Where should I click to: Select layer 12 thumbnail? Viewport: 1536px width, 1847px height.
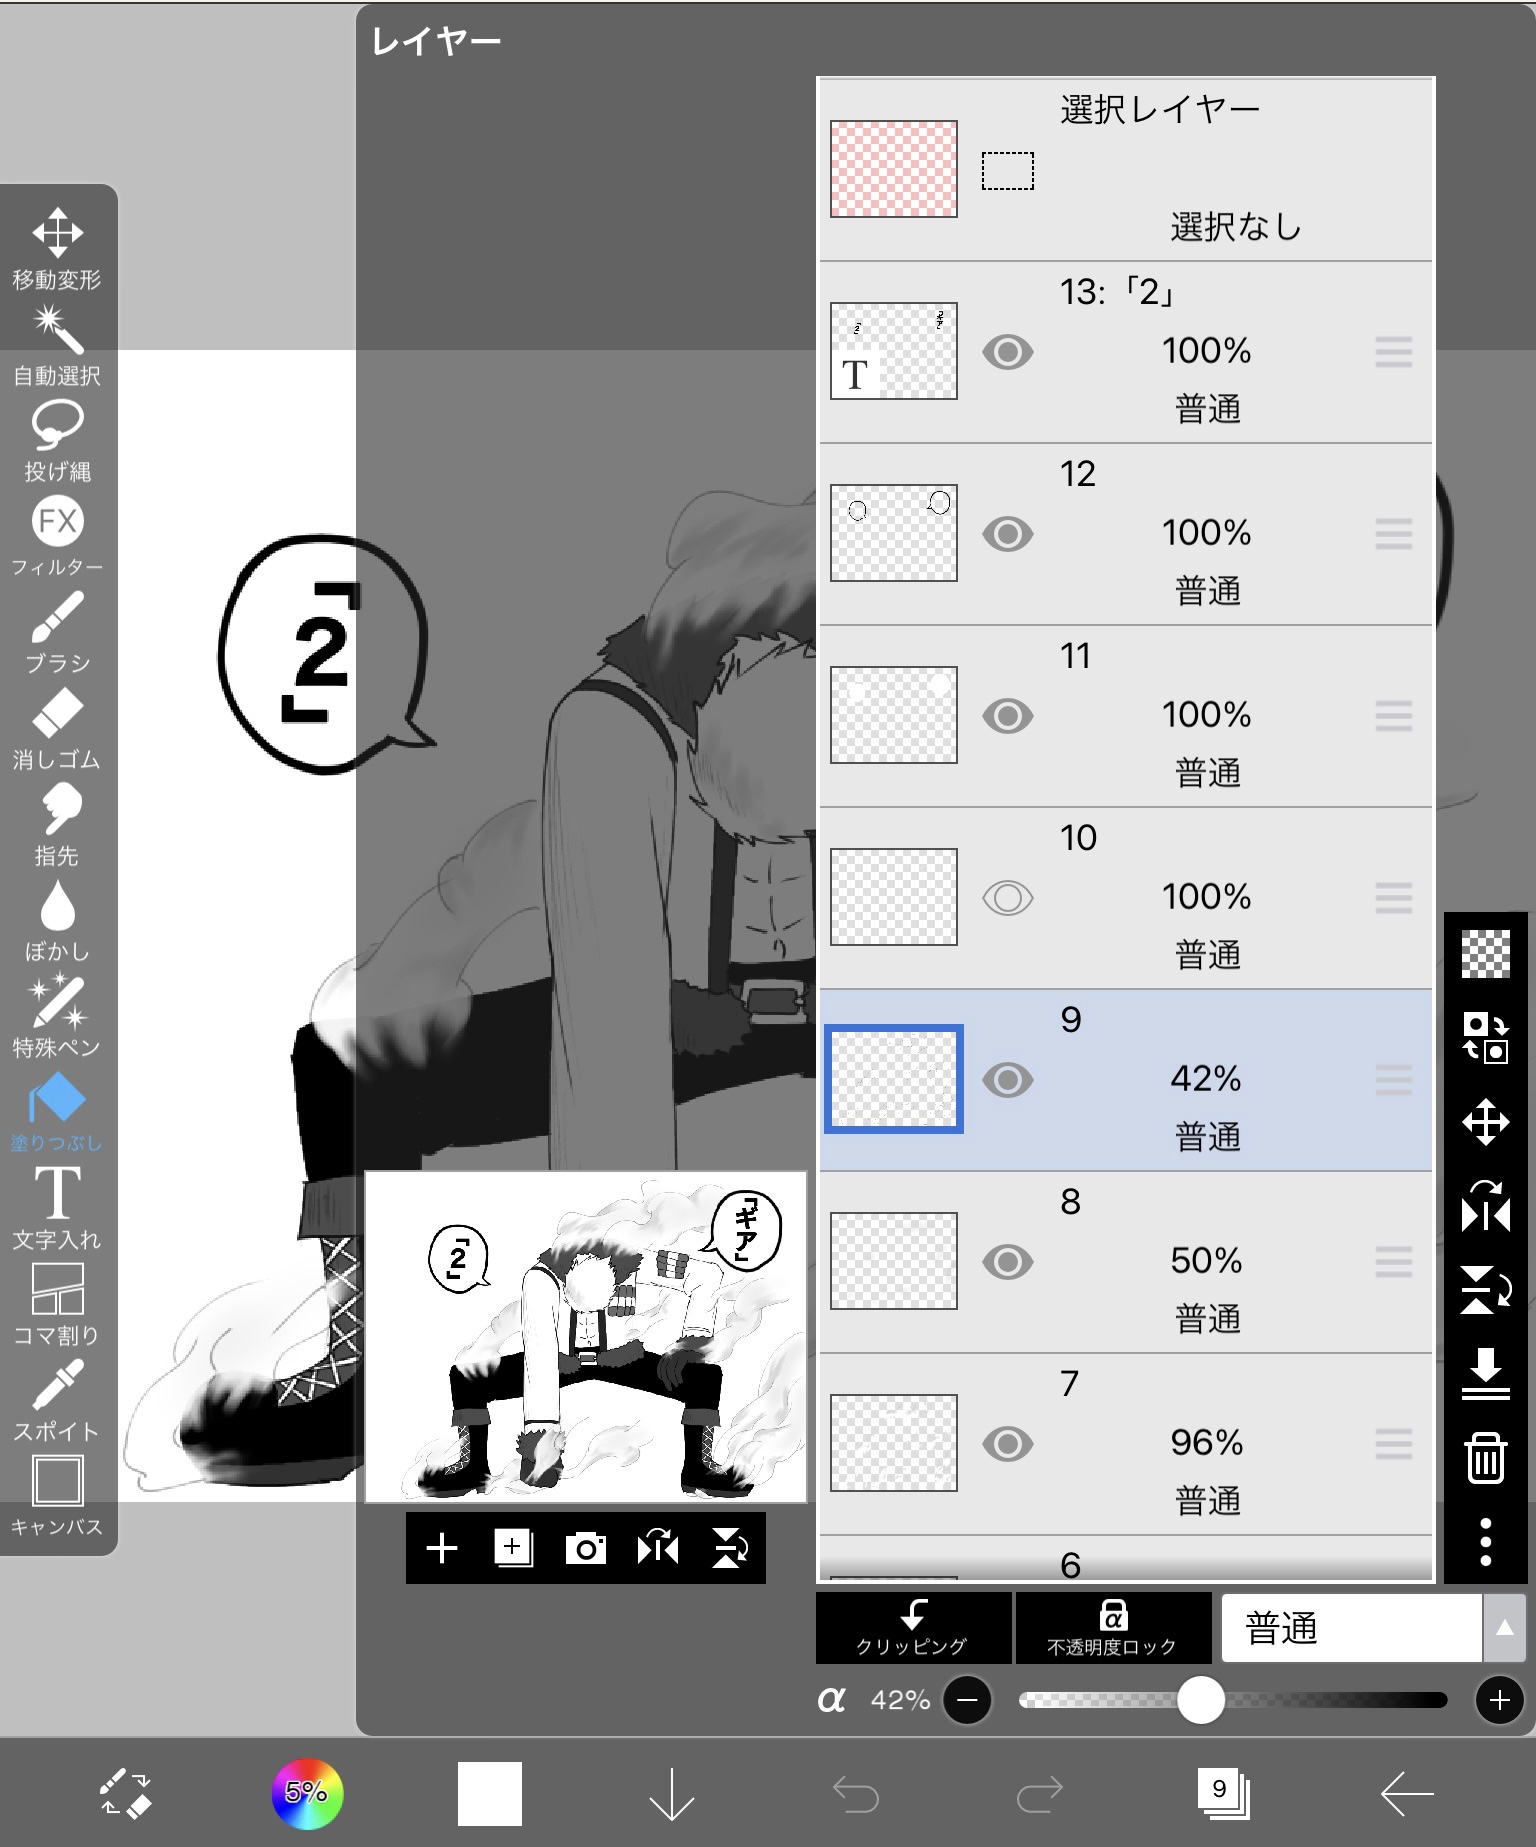(894, 533)
